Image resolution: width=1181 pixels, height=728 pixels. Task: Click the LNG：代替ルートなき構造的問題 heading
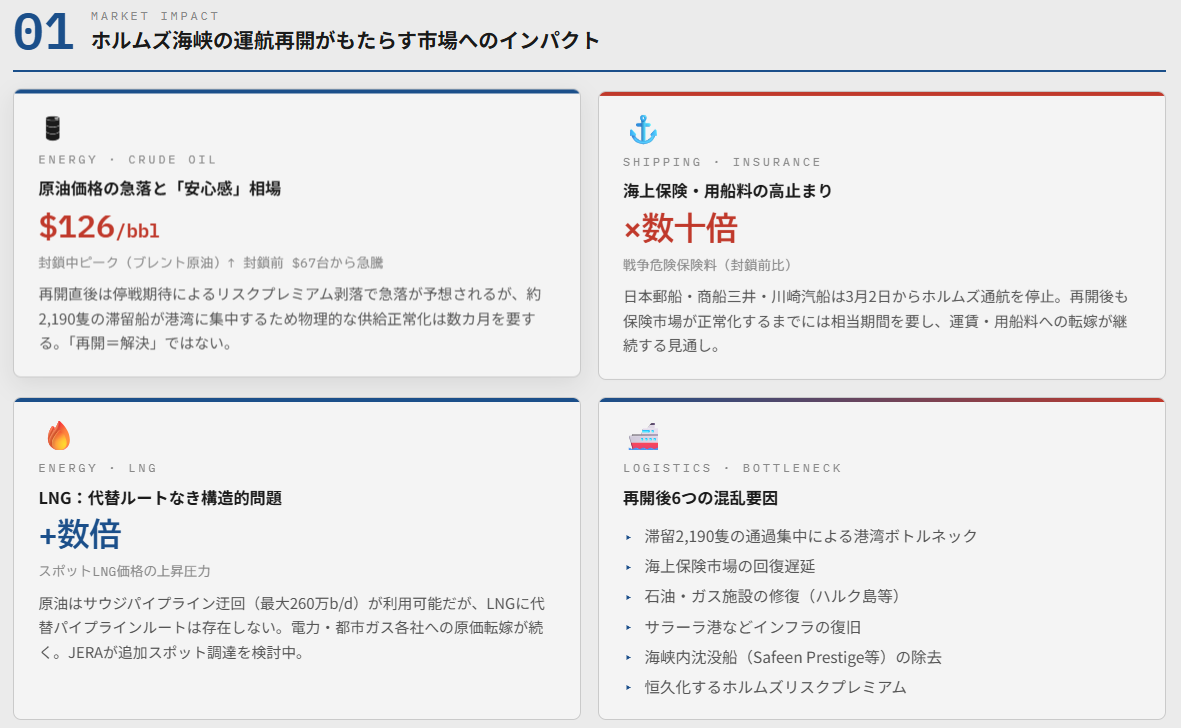click(x=160, y=497)
